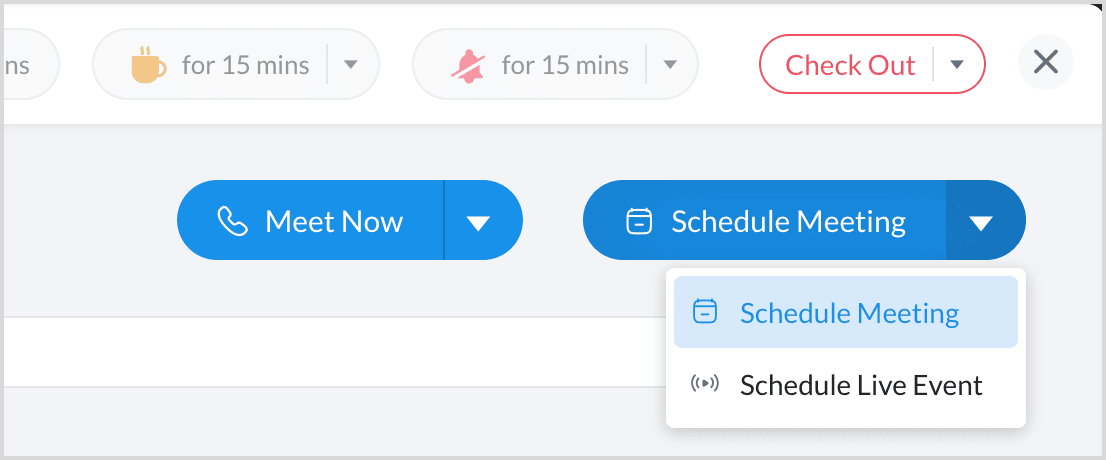Expand the Check Out dropdown arrow
This screenshot has height=460, width=1106.
point(957,65)
